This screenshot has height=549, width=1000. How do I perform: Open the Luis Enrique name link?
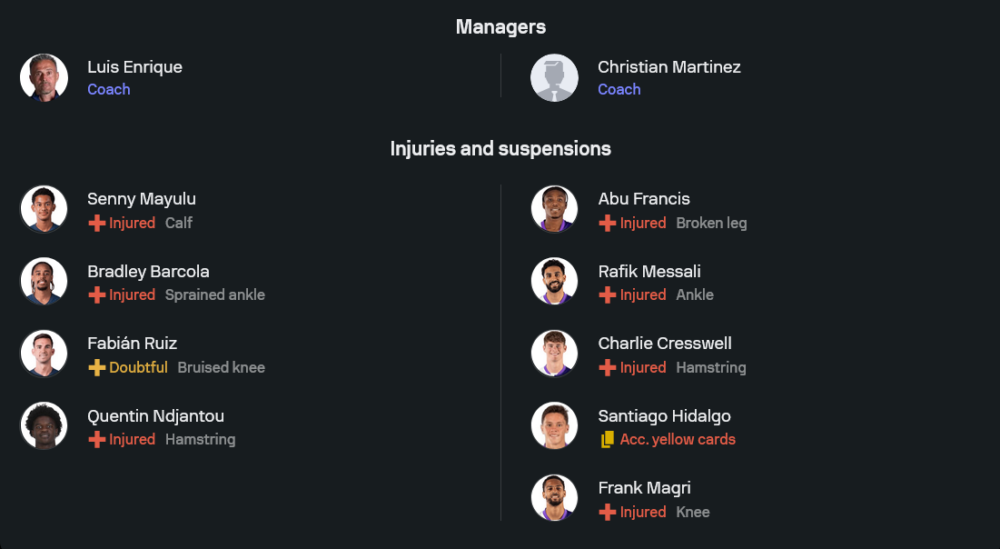click(135, 67)
